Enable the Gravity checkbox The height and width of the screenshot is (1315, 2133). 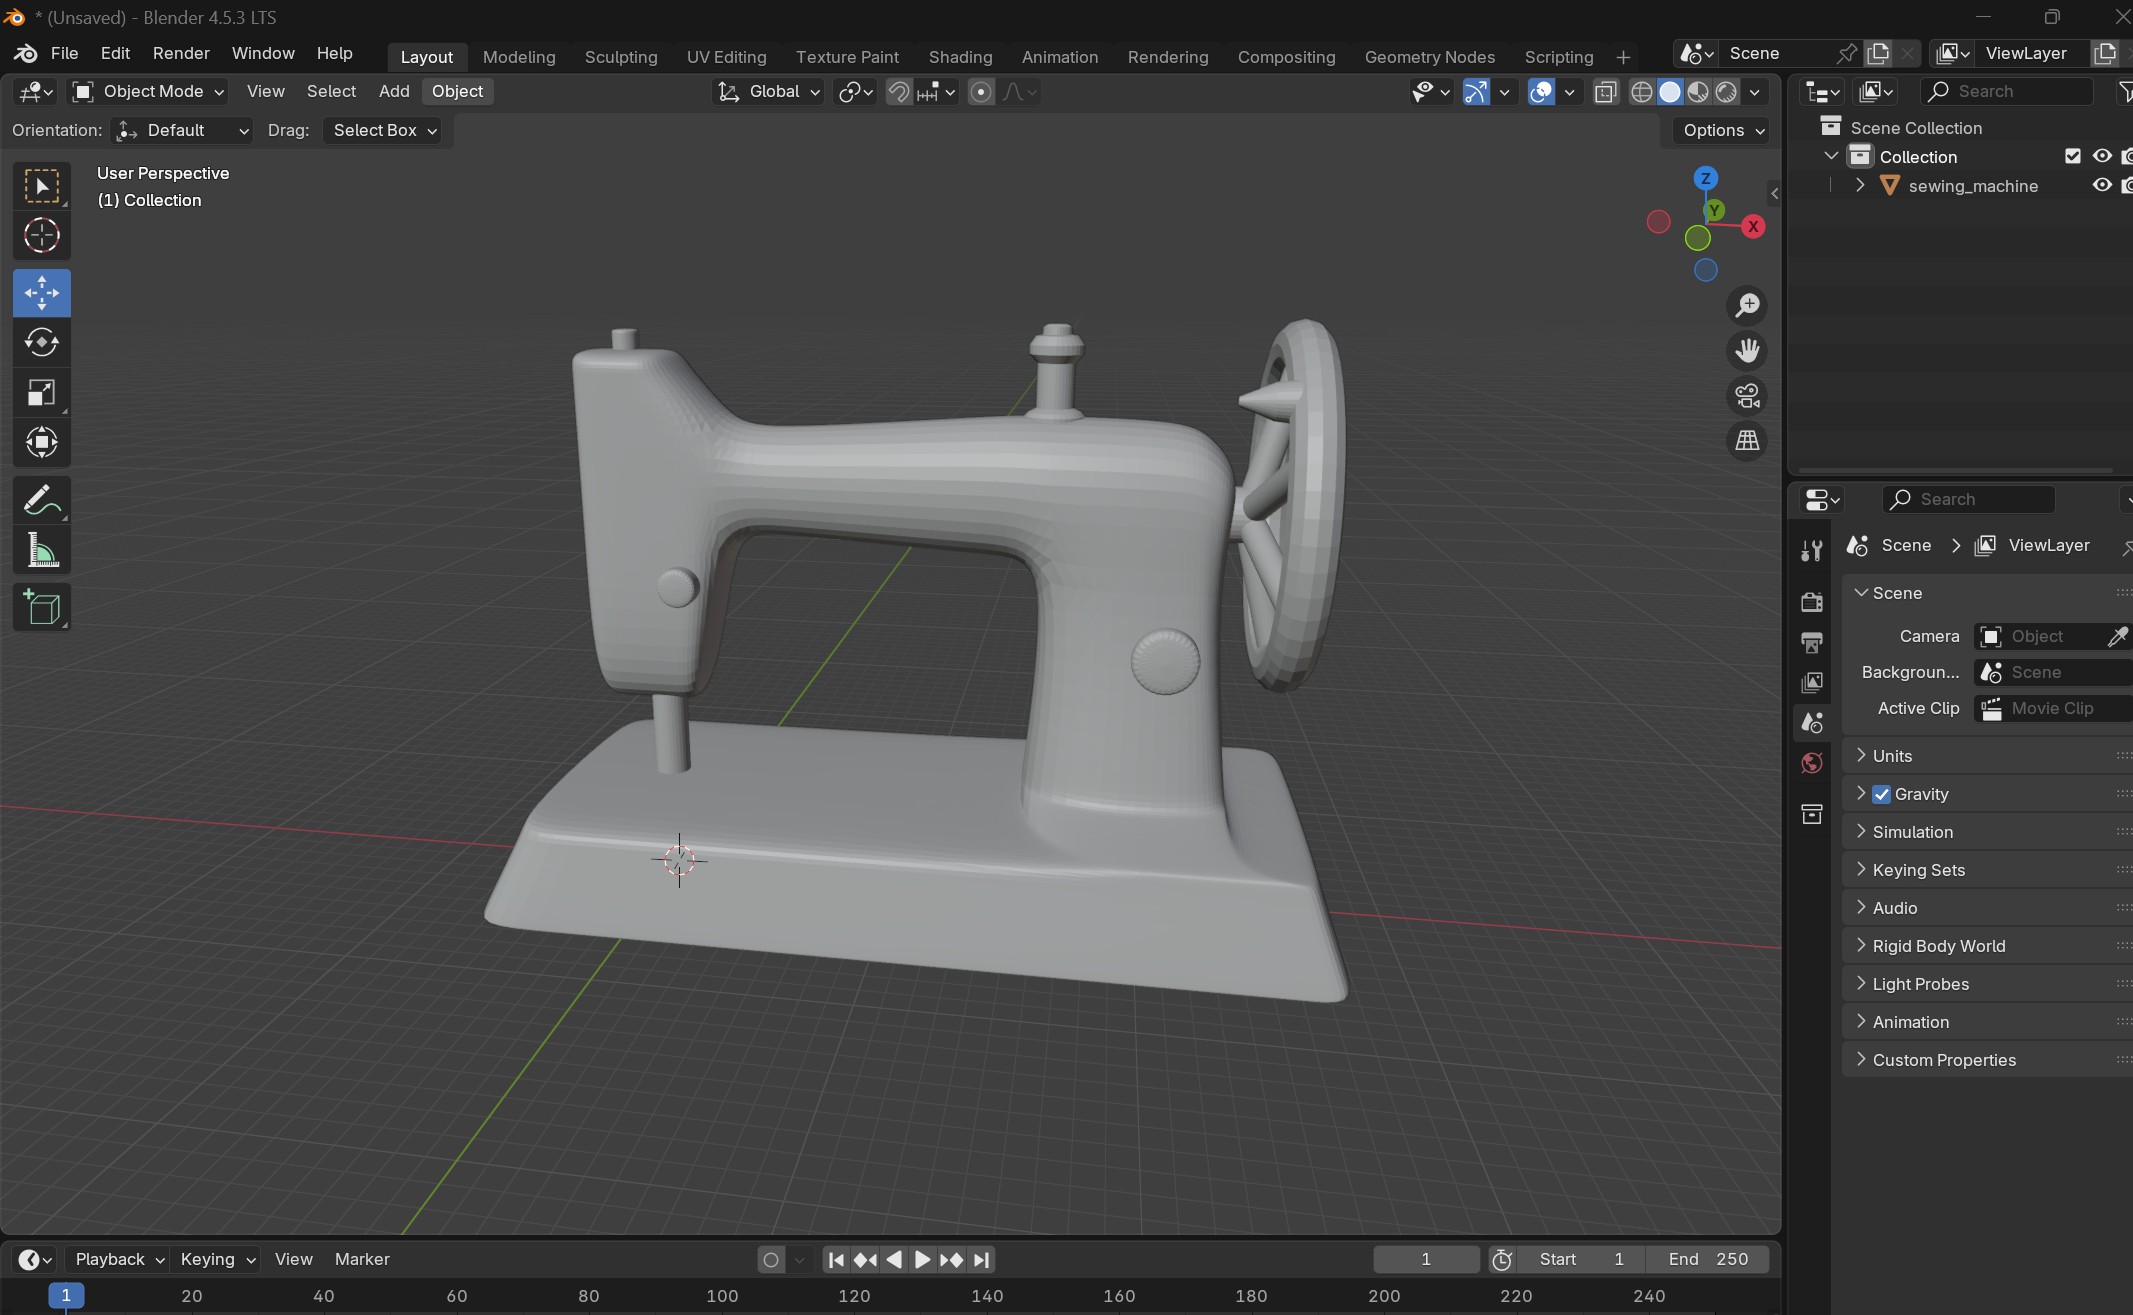[x=1881, y=794]
